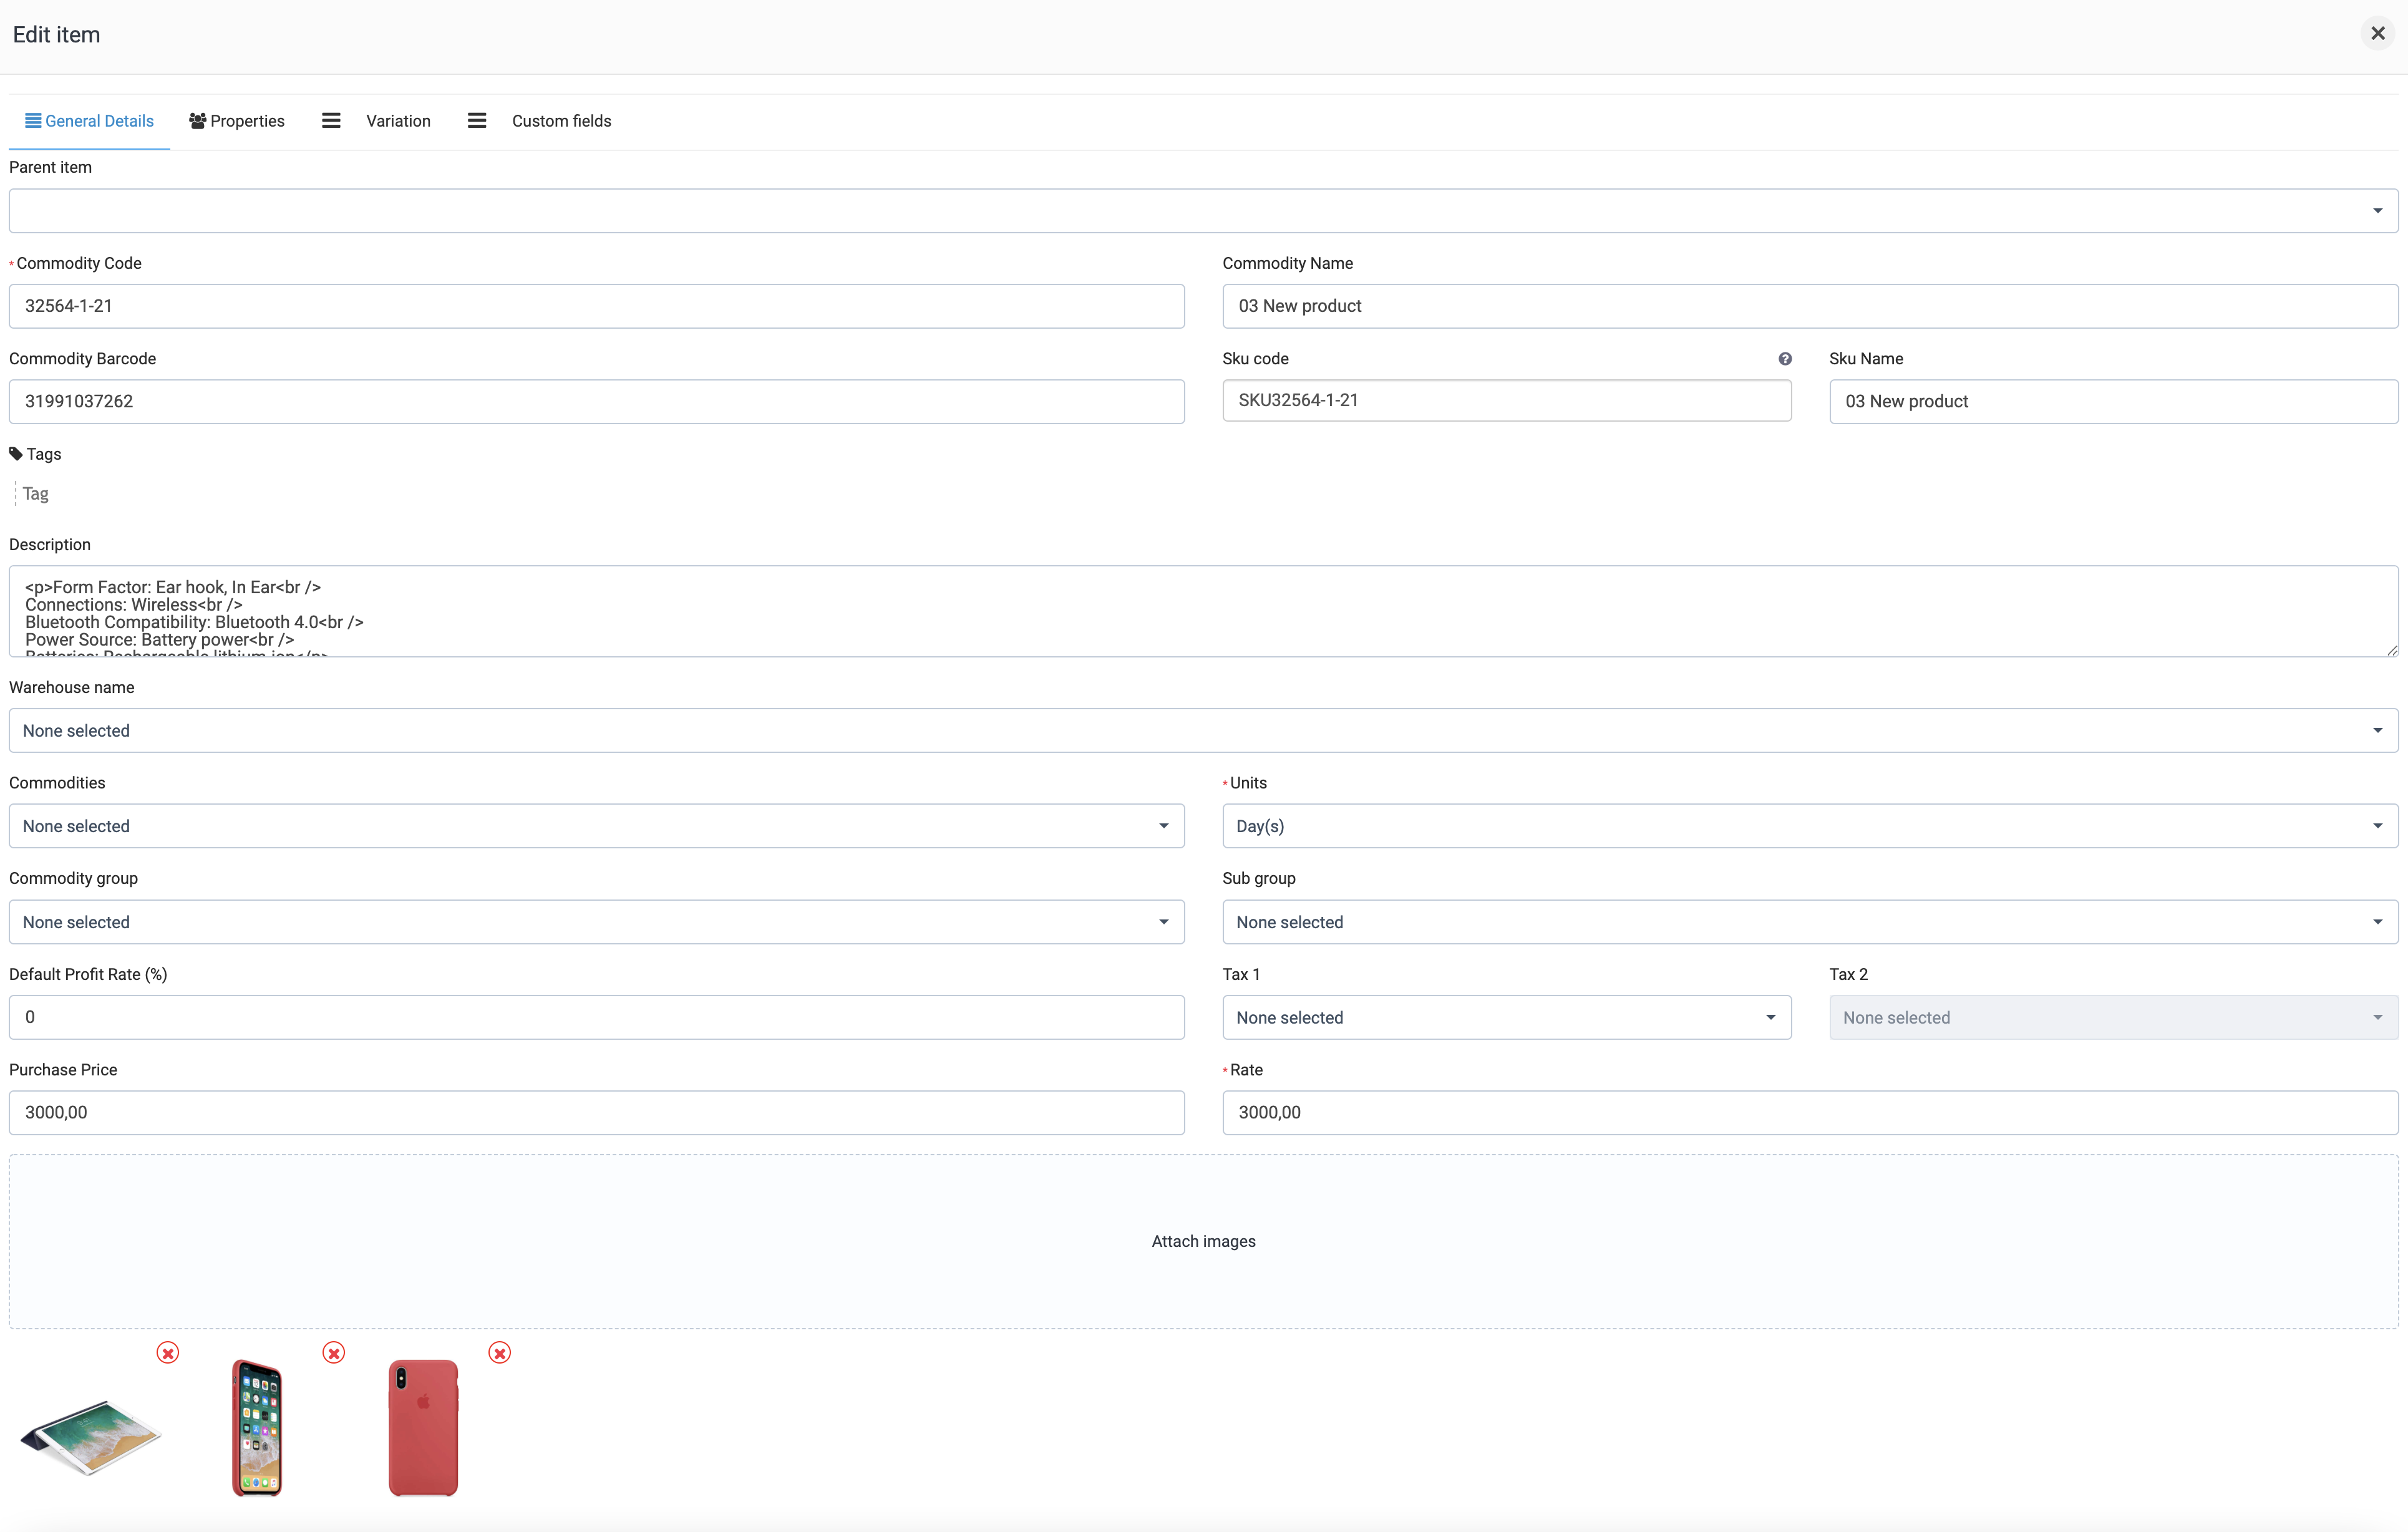Focus the Default Profit Rate field
Image resolution: width=2408 pixels, height=1532 pixels.
pos(597,1017)
